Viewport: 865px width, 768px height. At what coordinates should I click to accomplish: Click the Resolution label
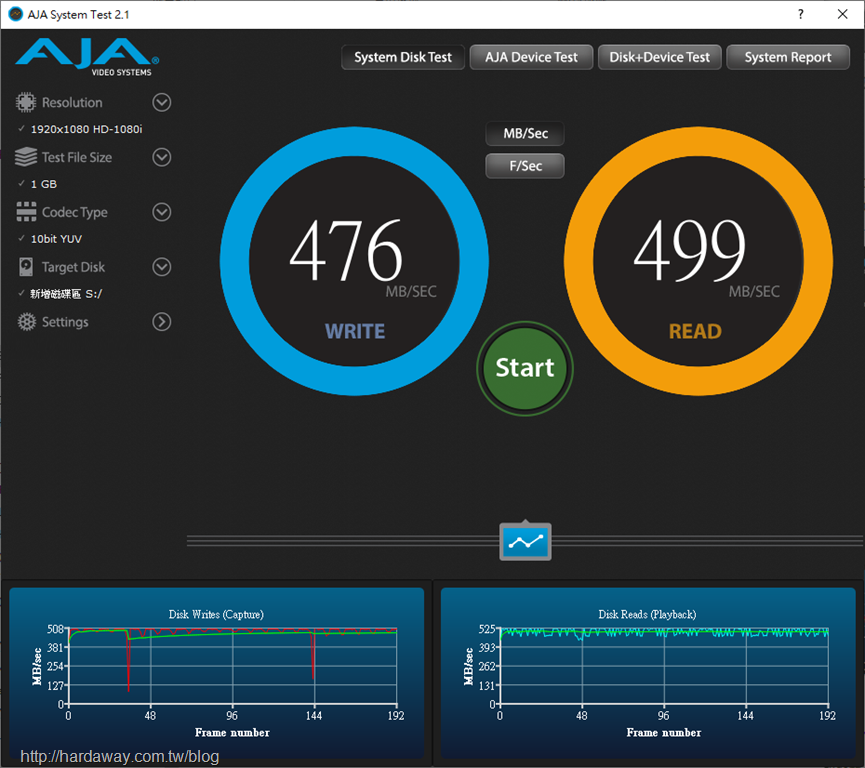pos(72,103)
